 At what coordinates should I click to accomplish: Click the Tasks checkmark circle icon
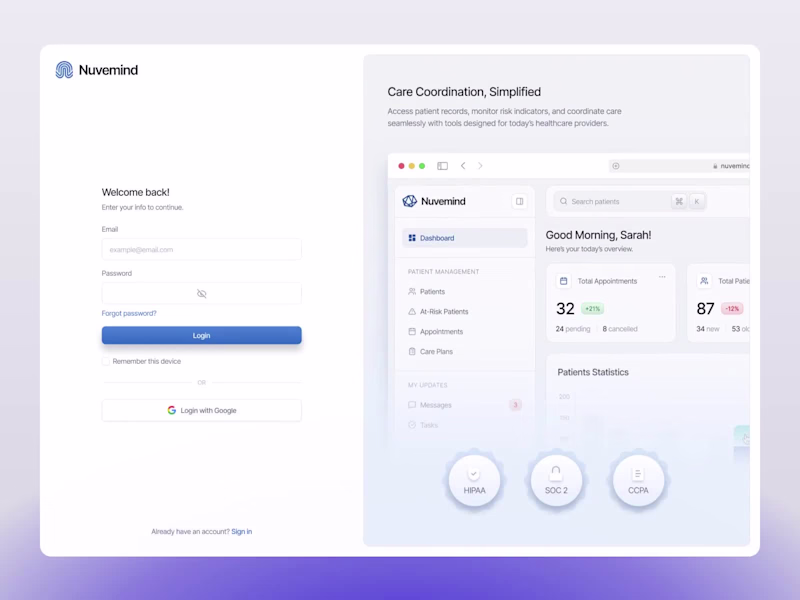(412, 424)
